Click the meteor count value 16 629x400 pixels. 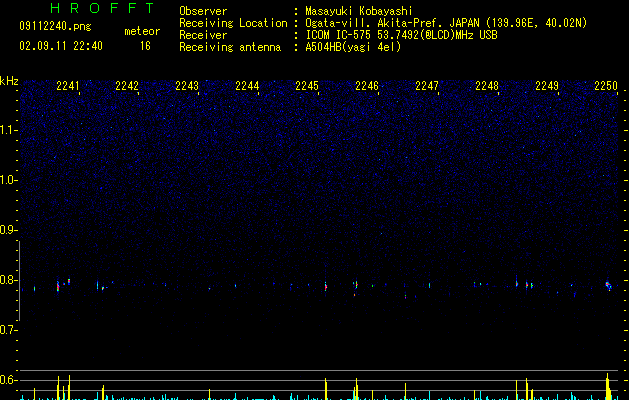click(x=145, y=46)
